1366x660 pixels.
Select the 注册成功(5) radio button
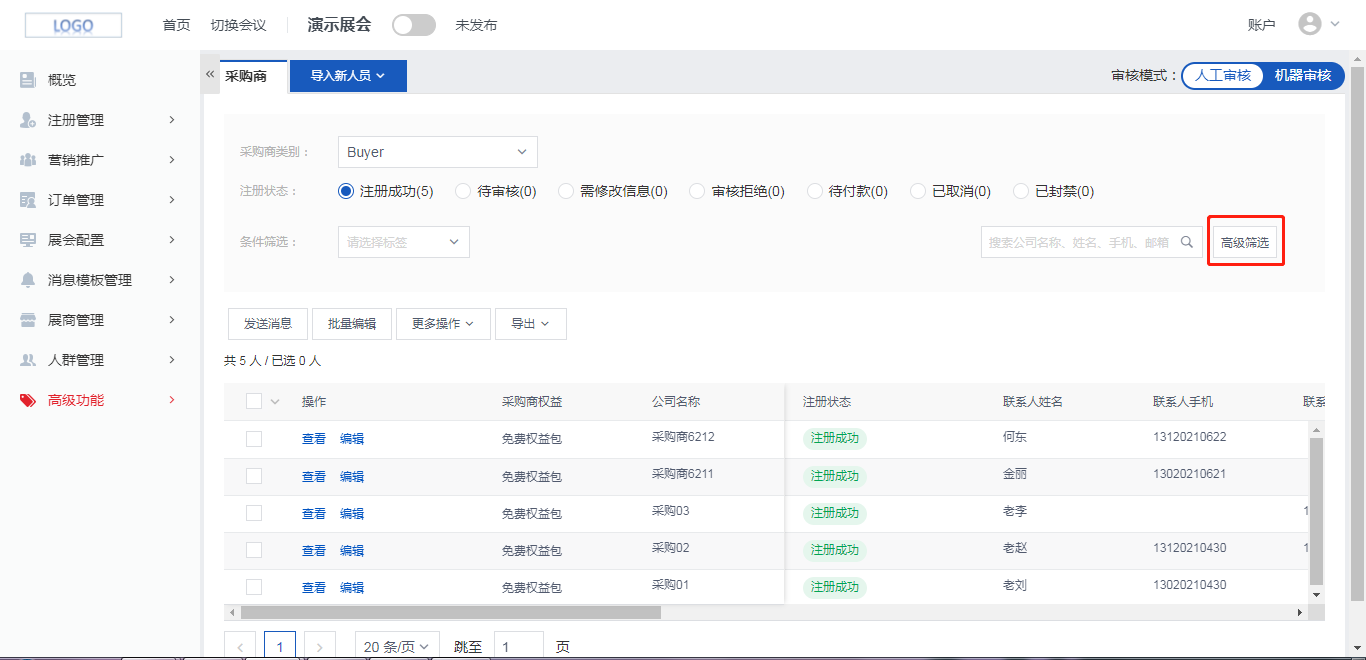347,191
